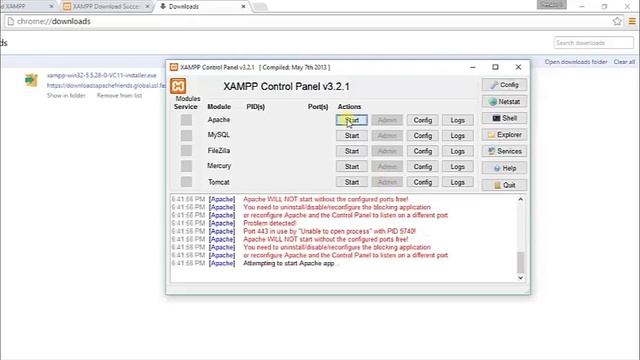
Task: Start the Tomcat module
Action: 352,182
